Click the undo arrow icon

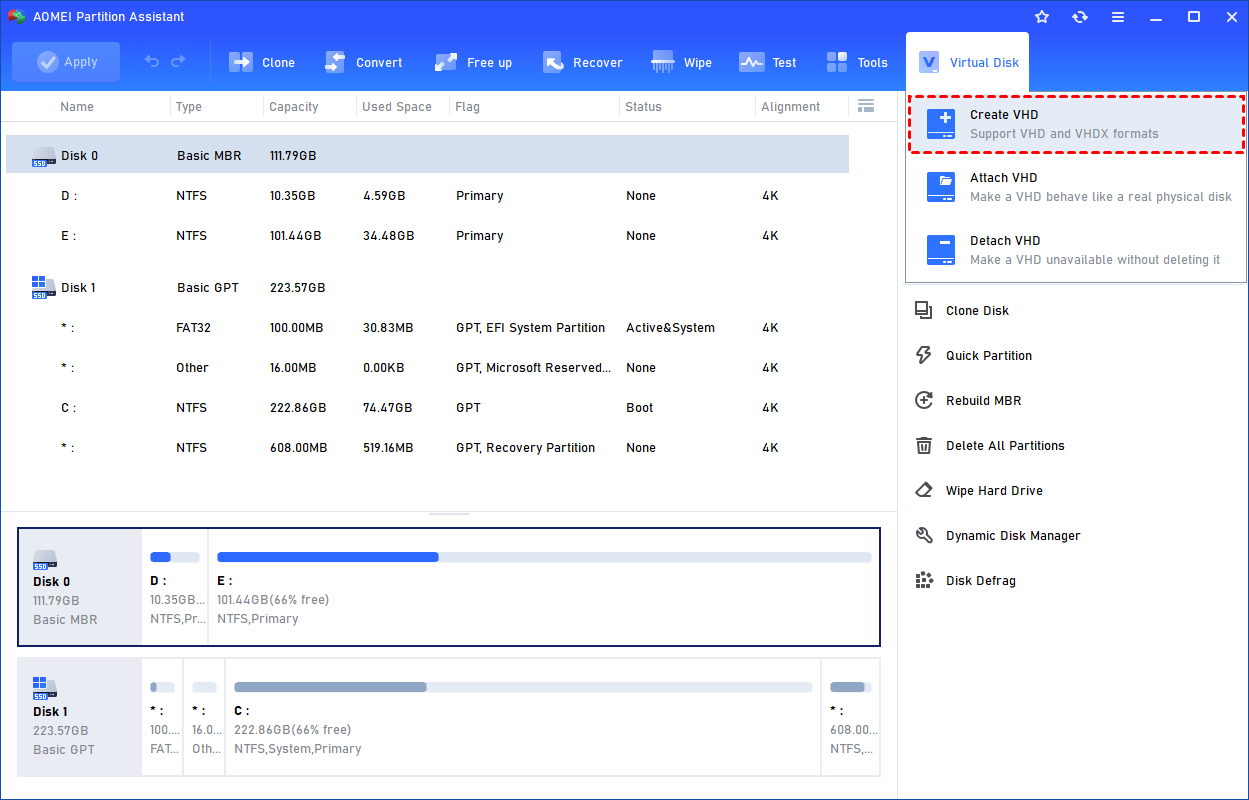pyautogui.click(x=150, y=61)
